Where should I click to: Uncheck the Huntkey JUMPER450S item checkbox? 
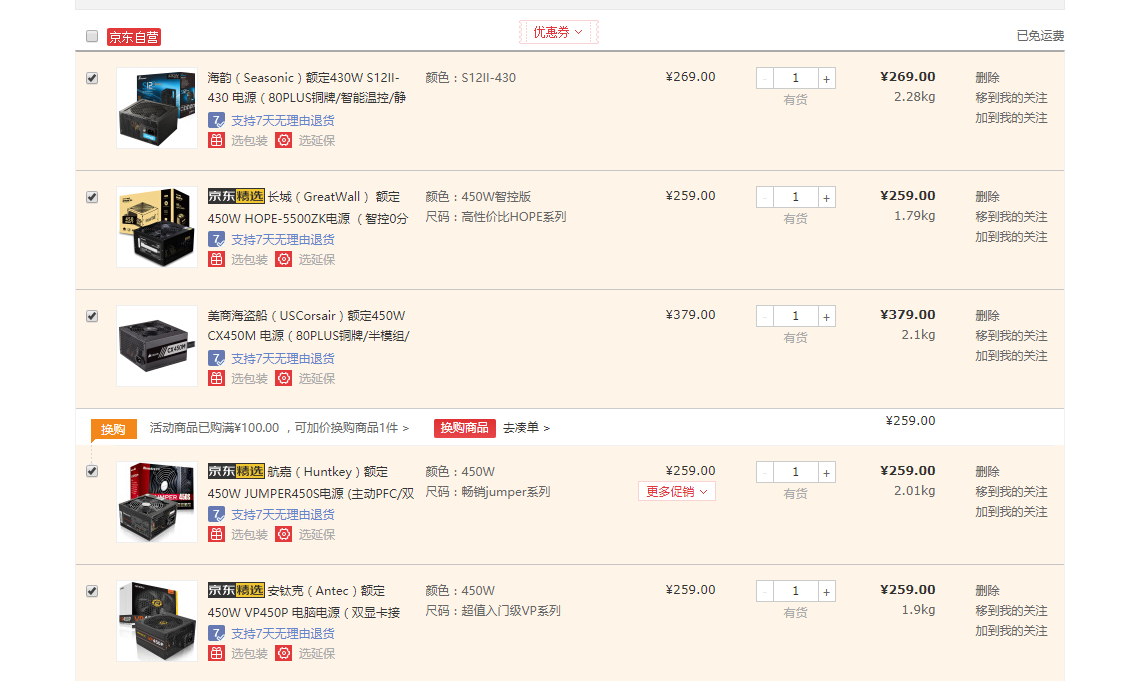tap(92, 471)
